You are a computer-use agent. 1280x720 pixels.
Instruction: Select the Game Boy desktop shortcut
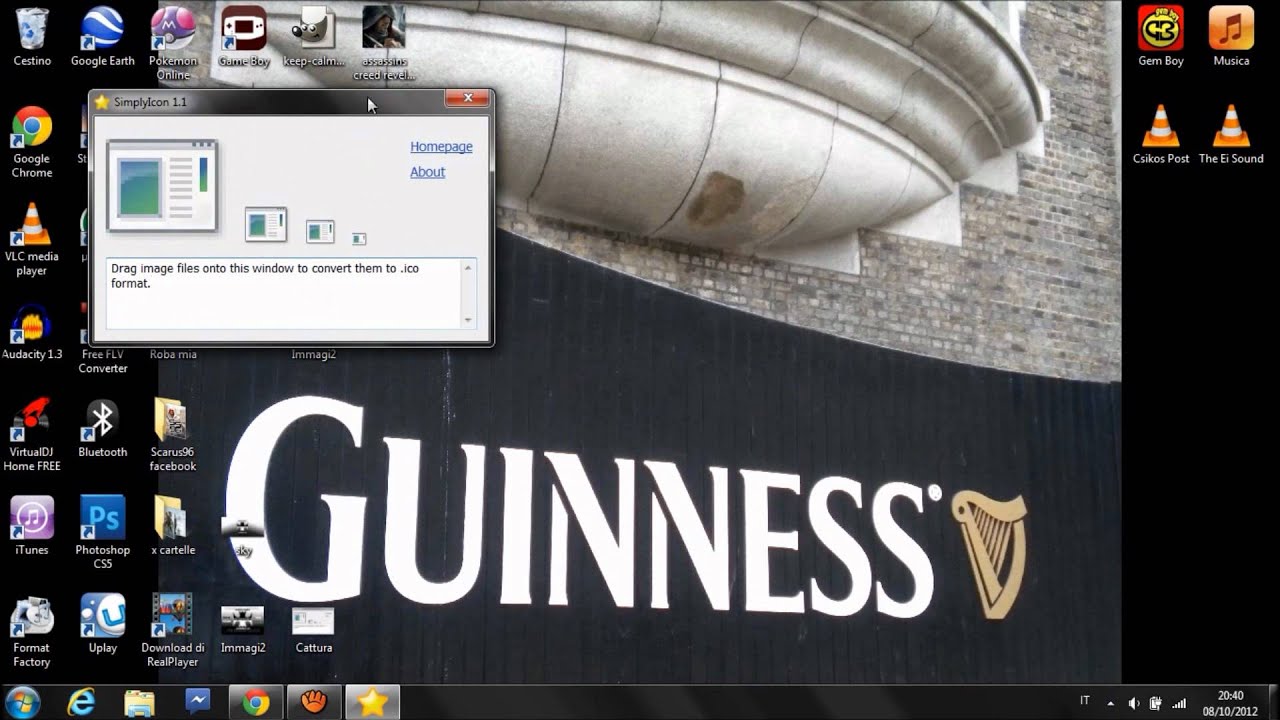pyautogui.click(x=244, y=37)
